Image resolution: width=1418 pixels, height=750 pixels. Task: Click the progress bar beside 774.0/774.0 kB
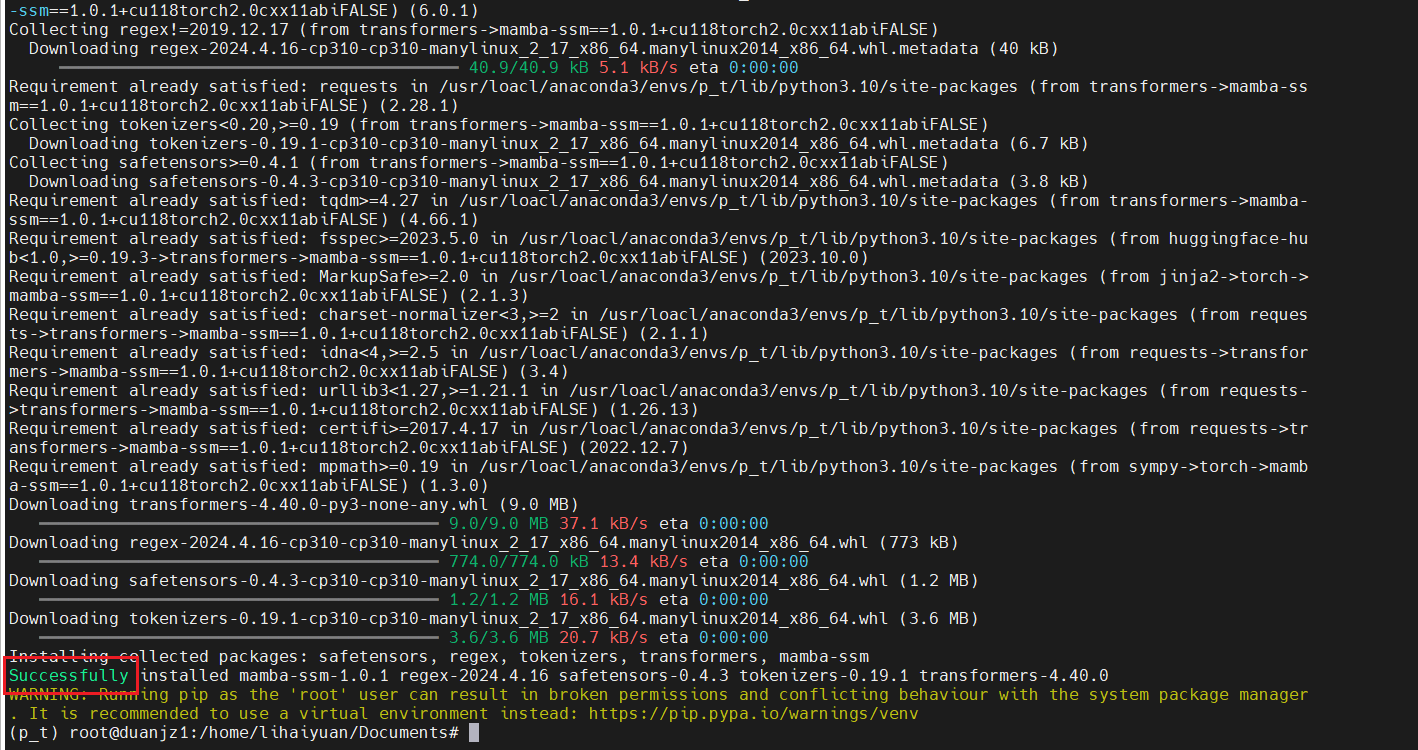239,562
